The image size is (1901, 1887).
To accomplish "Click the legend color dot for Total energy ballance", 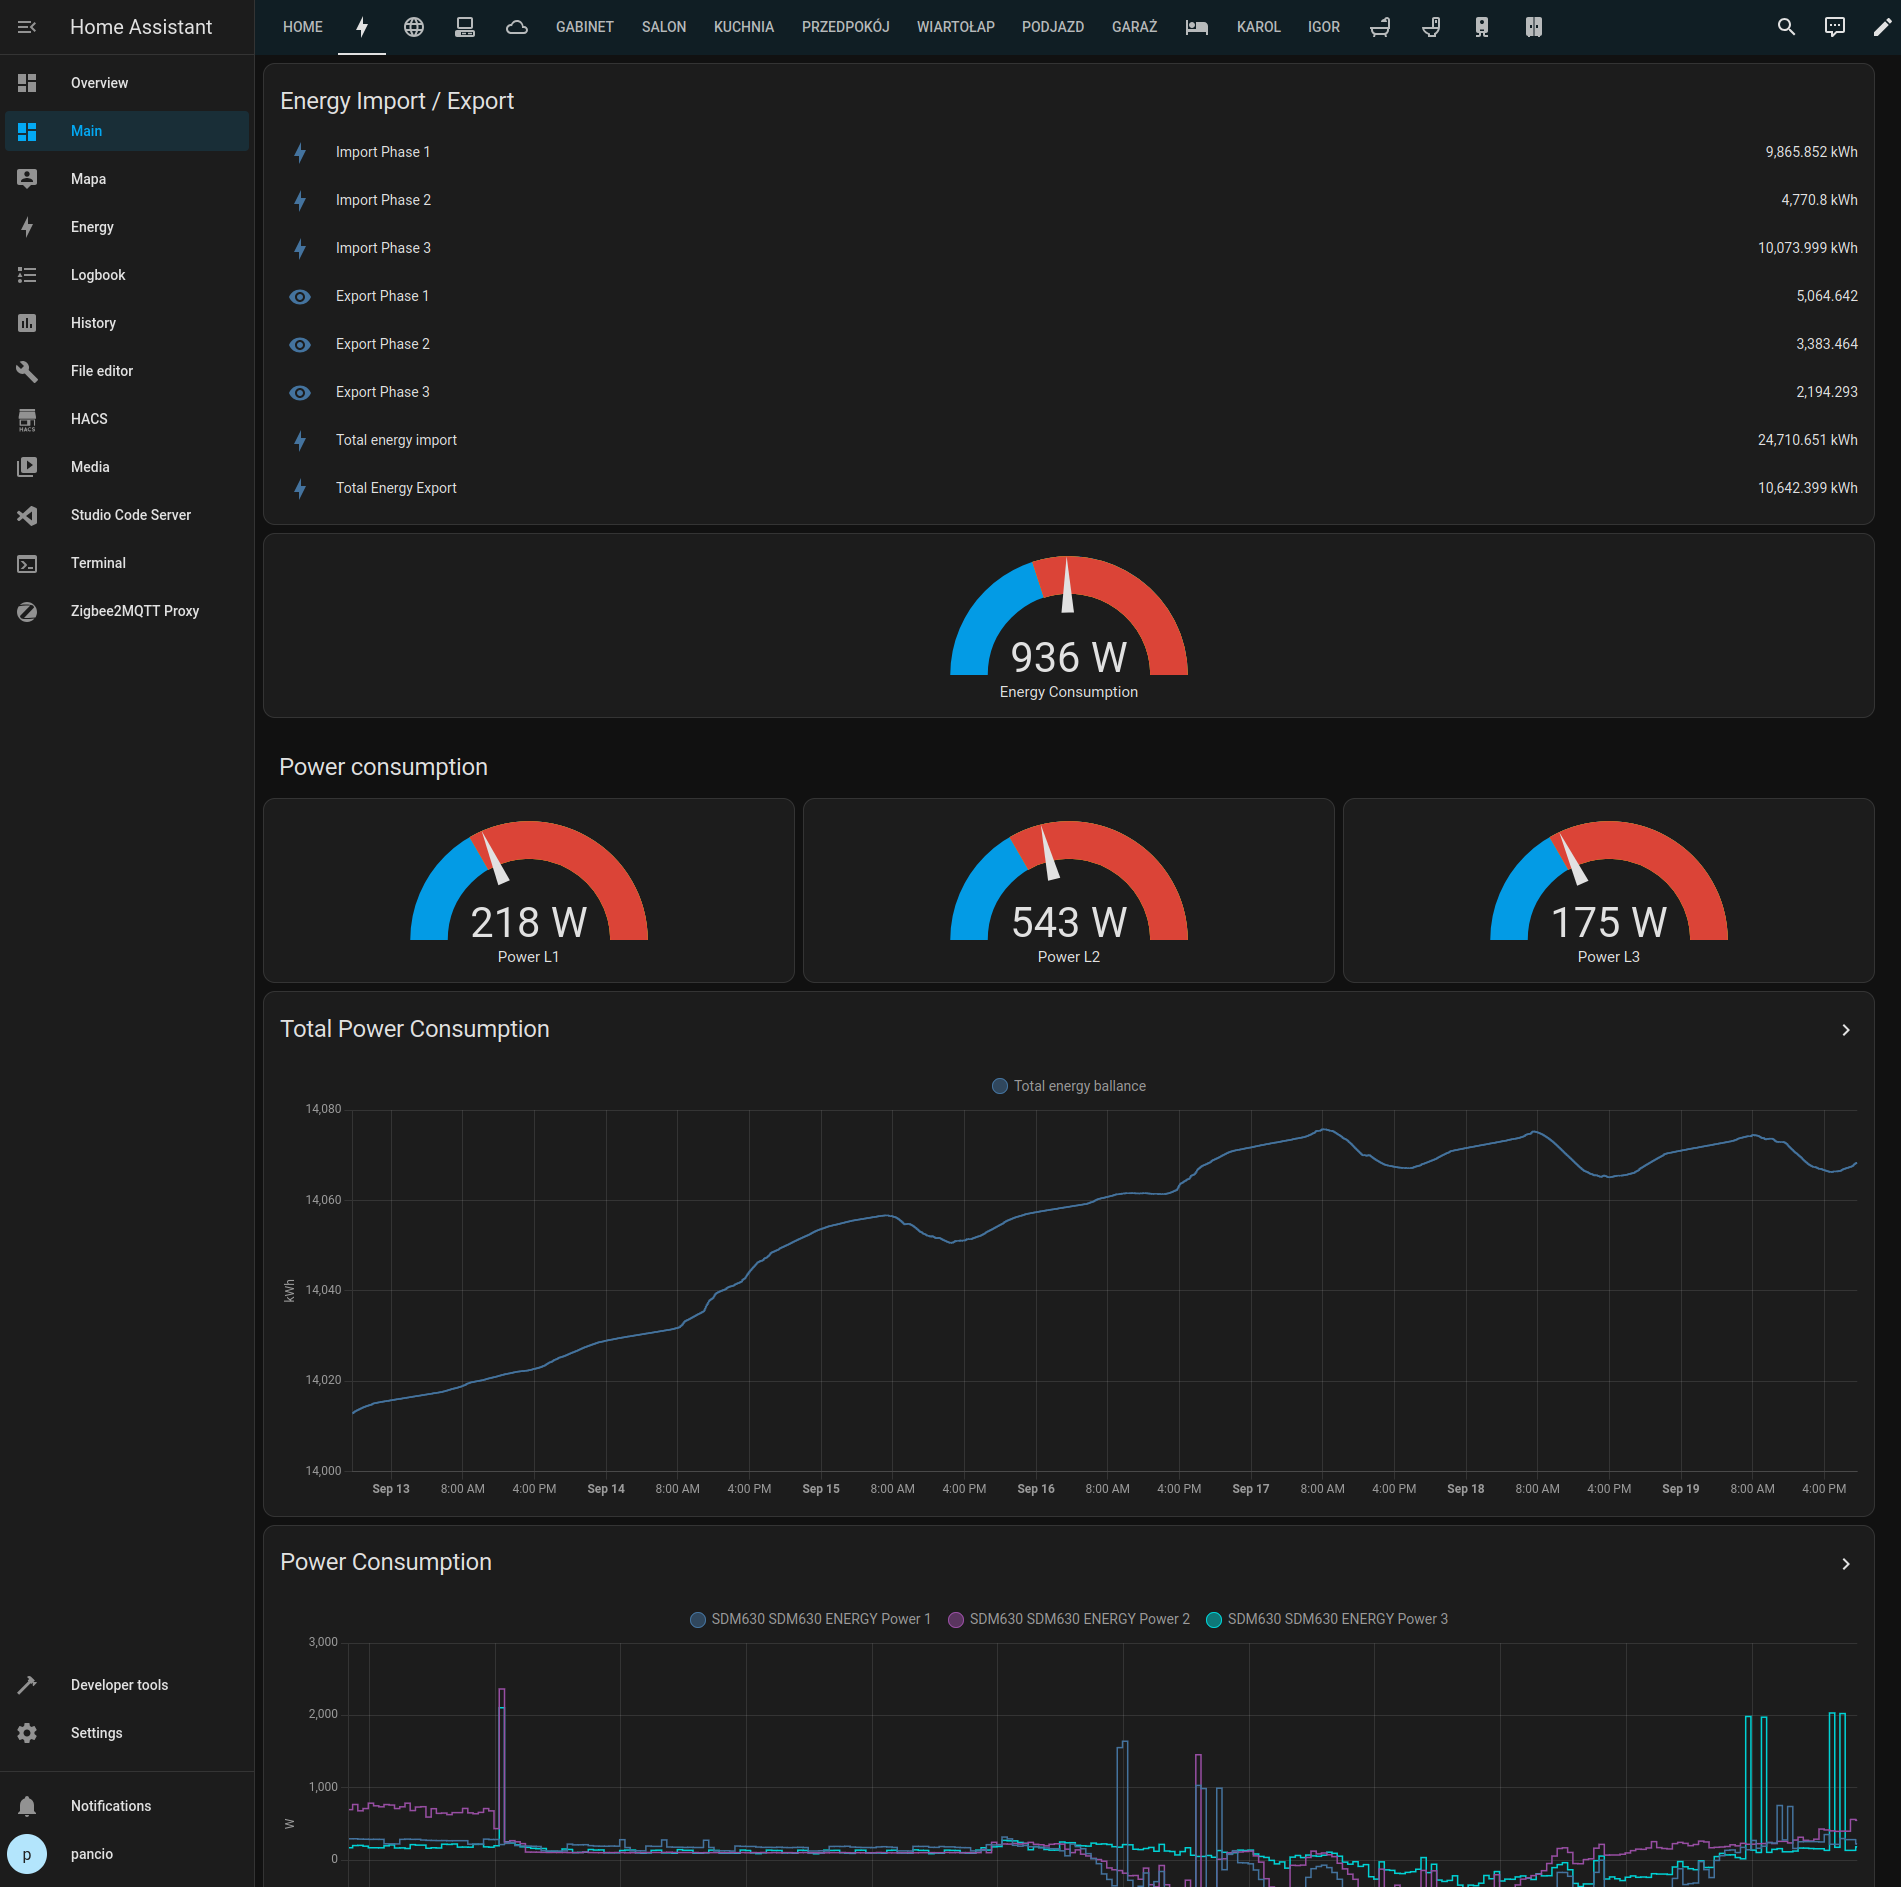I will pyautogui.click(x=999, y=1086).
